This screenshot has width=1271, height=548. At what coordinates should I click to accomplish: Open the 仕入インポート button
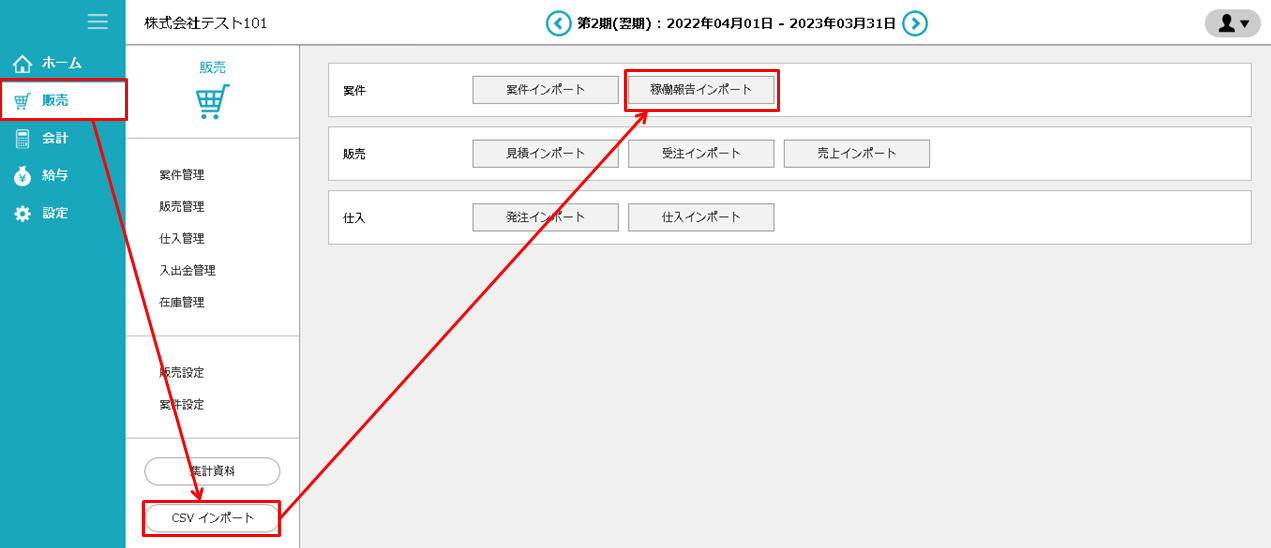[x=701, y=217]
